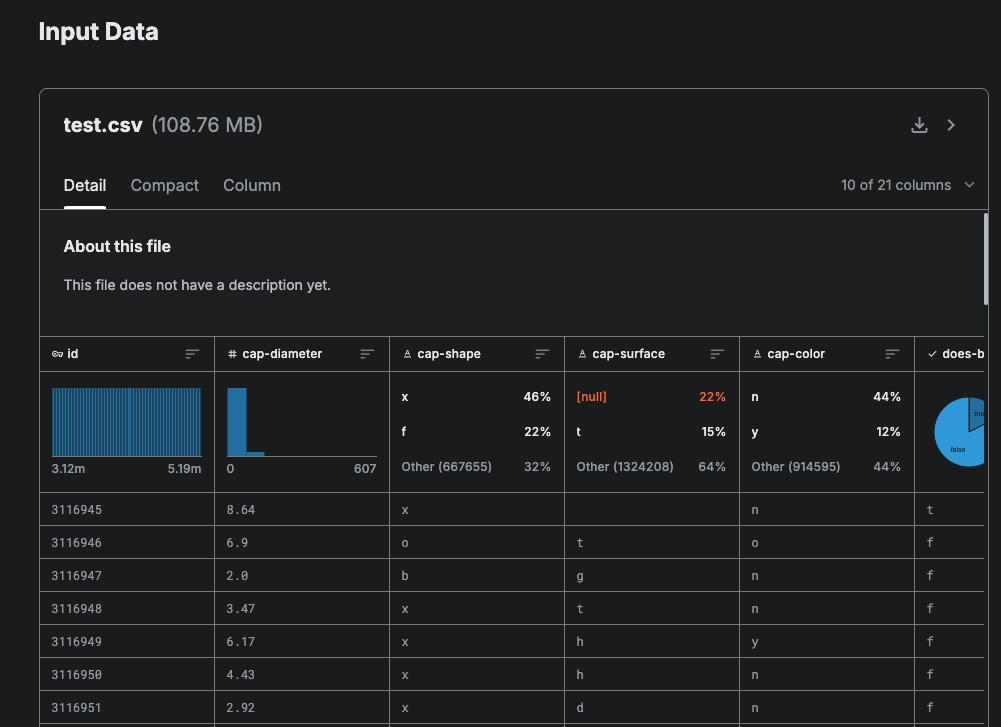Expand test.csv with the right chevron
This screenshot has width=1001, height=727.
click(951, 125)
